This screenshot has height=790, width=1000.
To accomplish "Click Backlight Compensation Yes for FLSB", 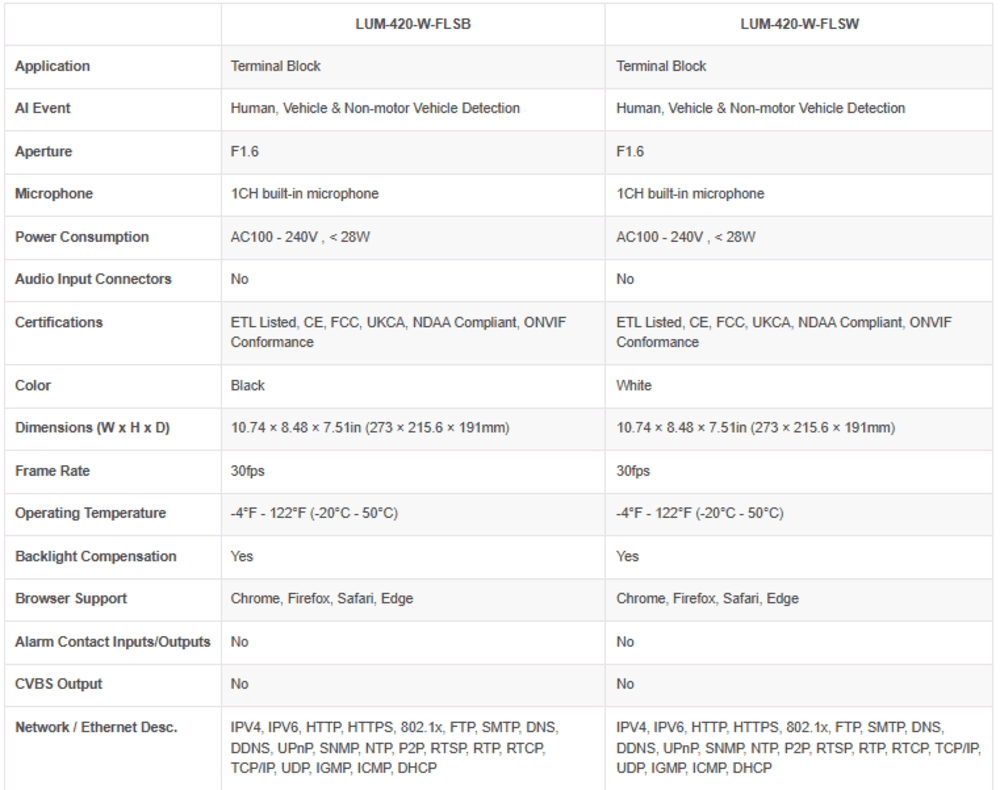I will tap(242, 557).
